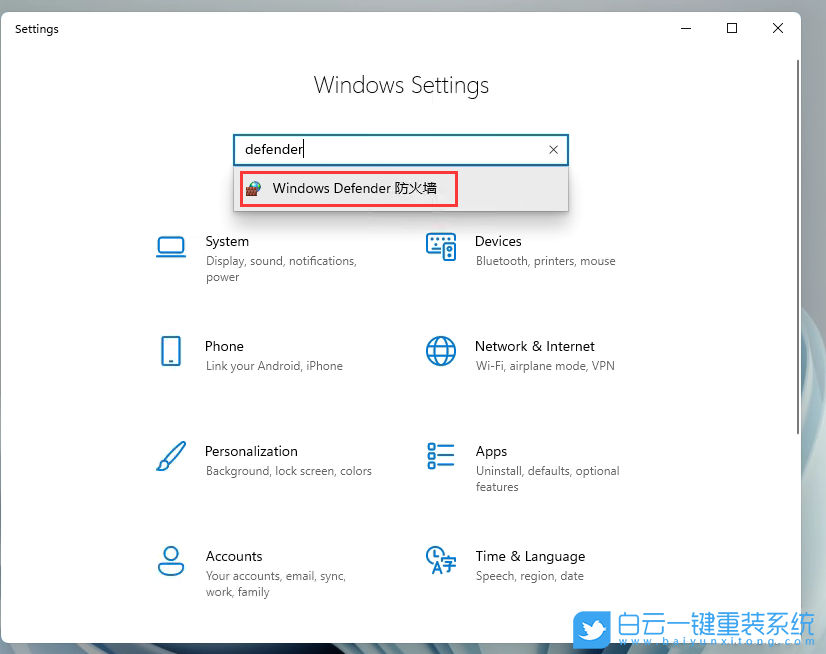The image size is (826, 654).
Task: Click the Accounts person icon
Action: [x=171, y=560]
